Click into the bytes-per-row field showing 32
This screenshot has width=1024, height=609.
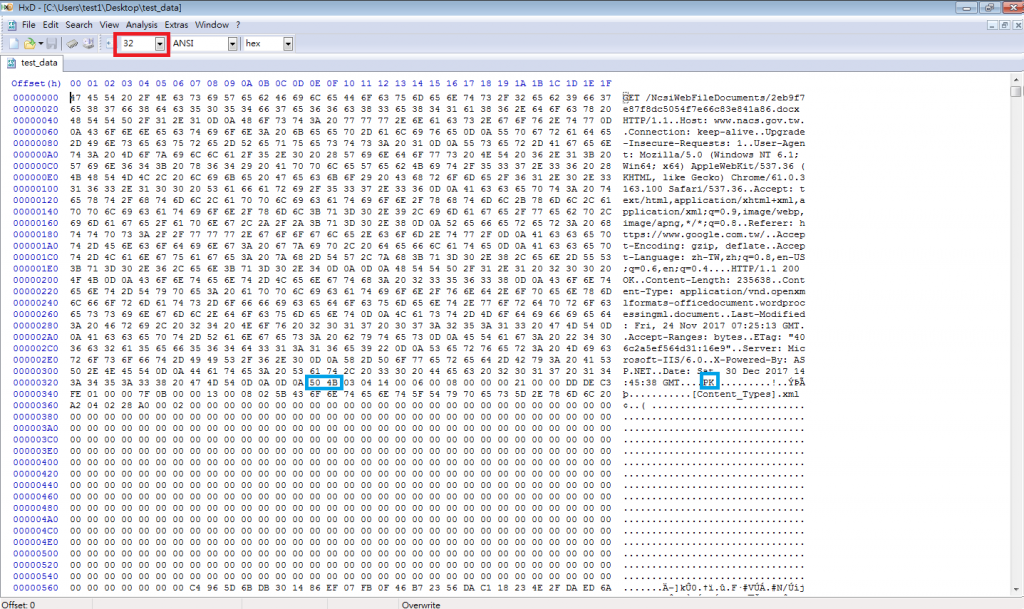136,44
